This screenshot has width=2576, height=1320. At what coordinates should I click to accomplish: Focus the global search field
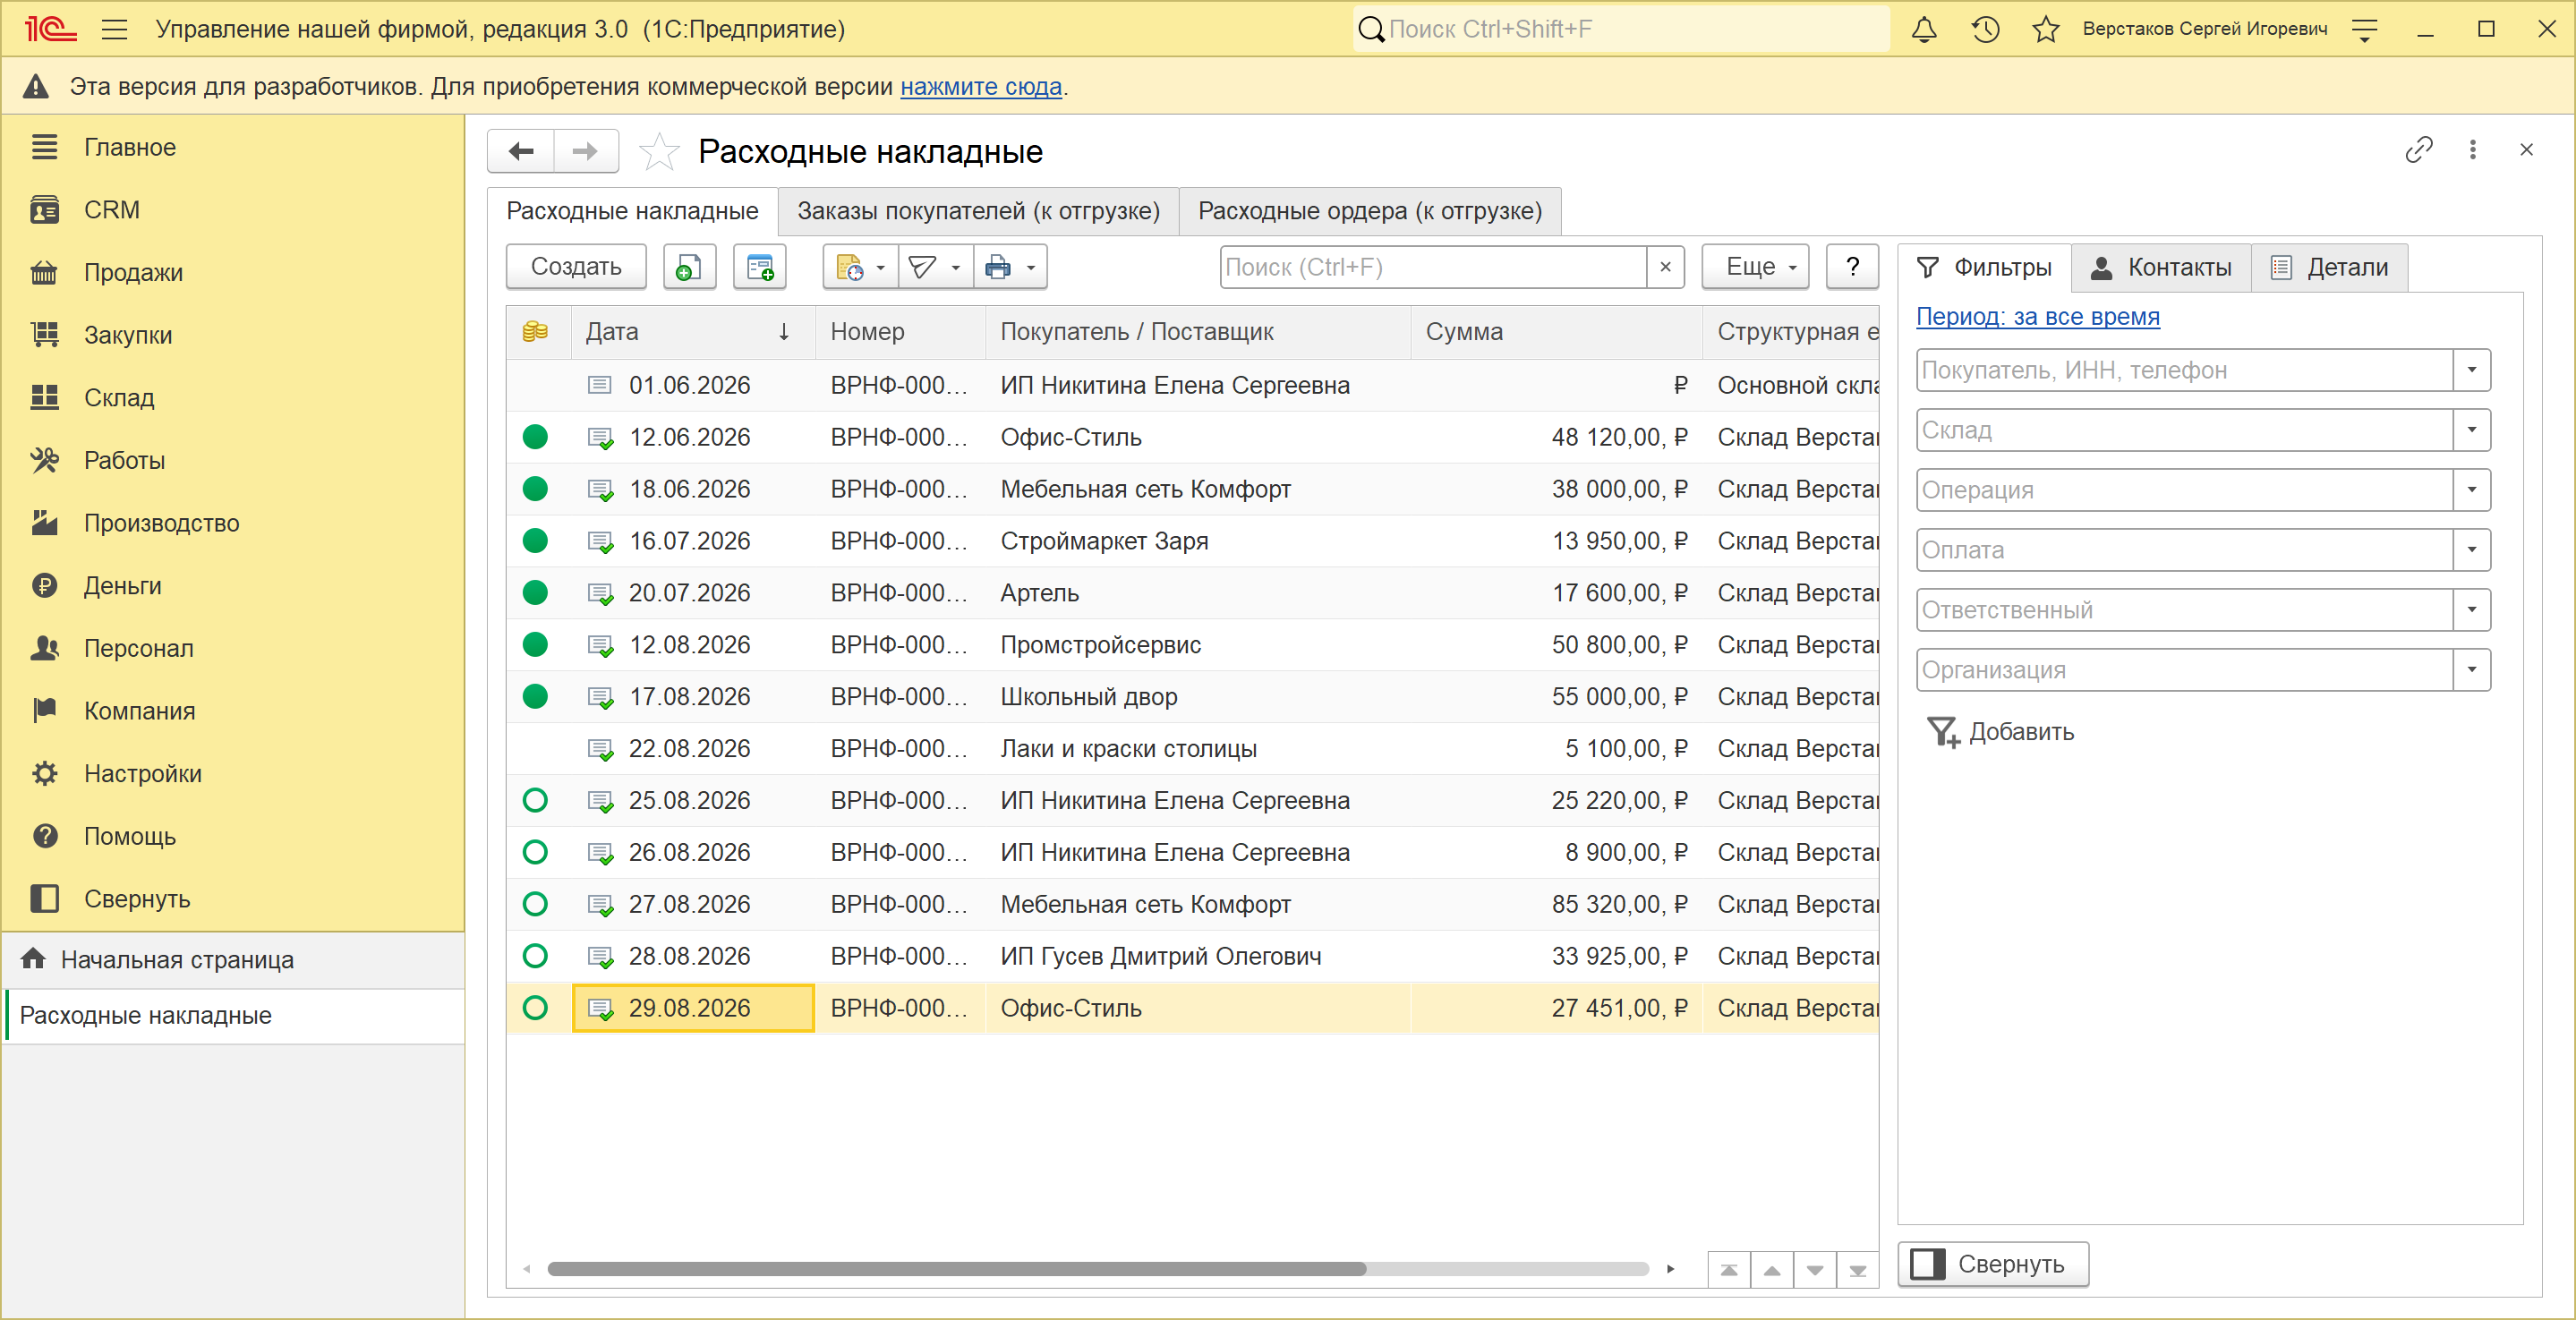(1621, 29)
